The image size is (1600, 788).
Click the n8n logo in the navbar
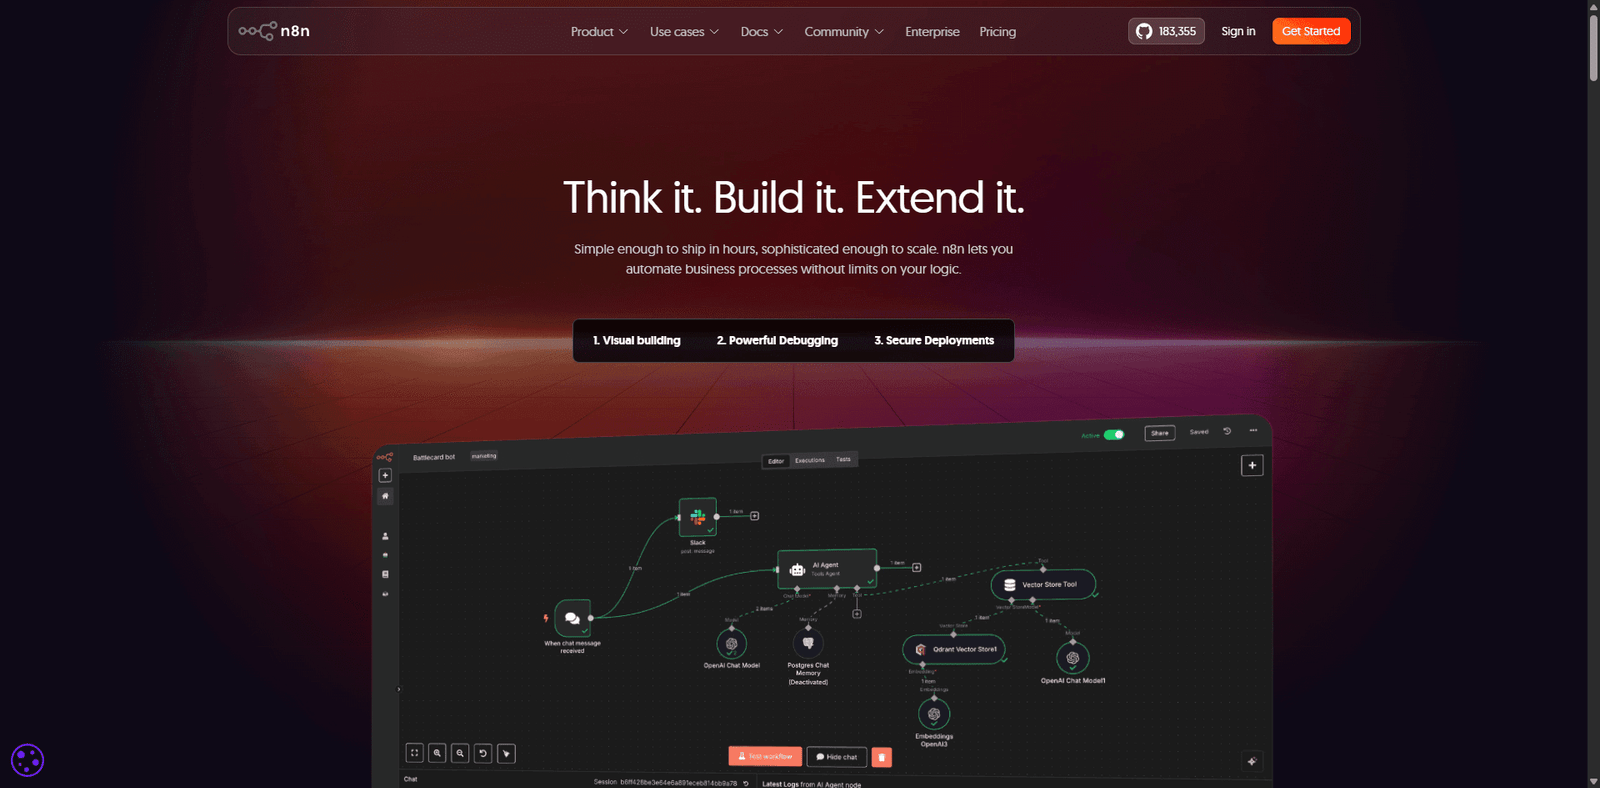click(274, 31)
